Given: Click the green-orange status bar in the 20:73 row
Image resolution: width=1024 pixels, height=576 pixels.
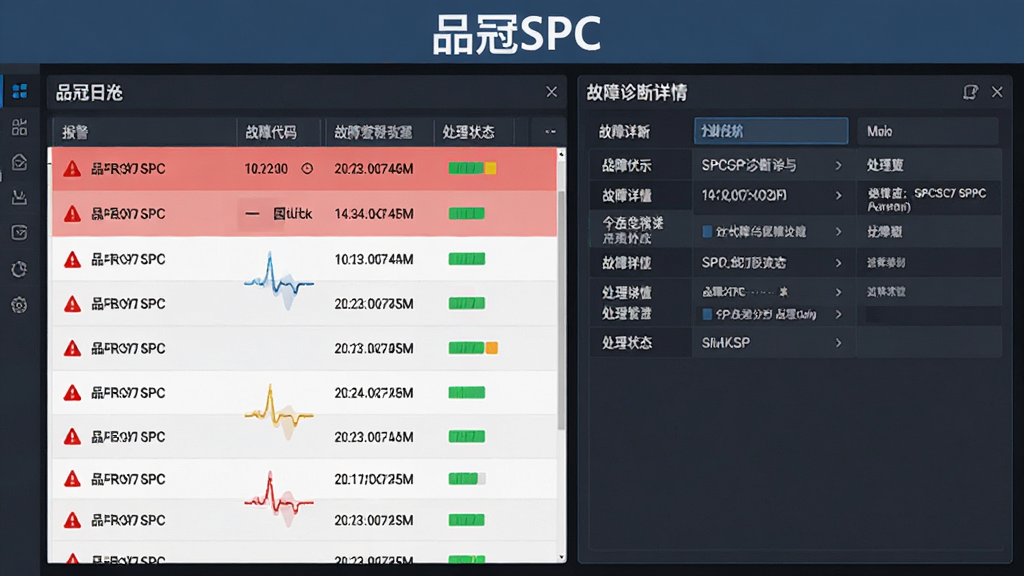Looking at the screenshot, I should point(473,348).
